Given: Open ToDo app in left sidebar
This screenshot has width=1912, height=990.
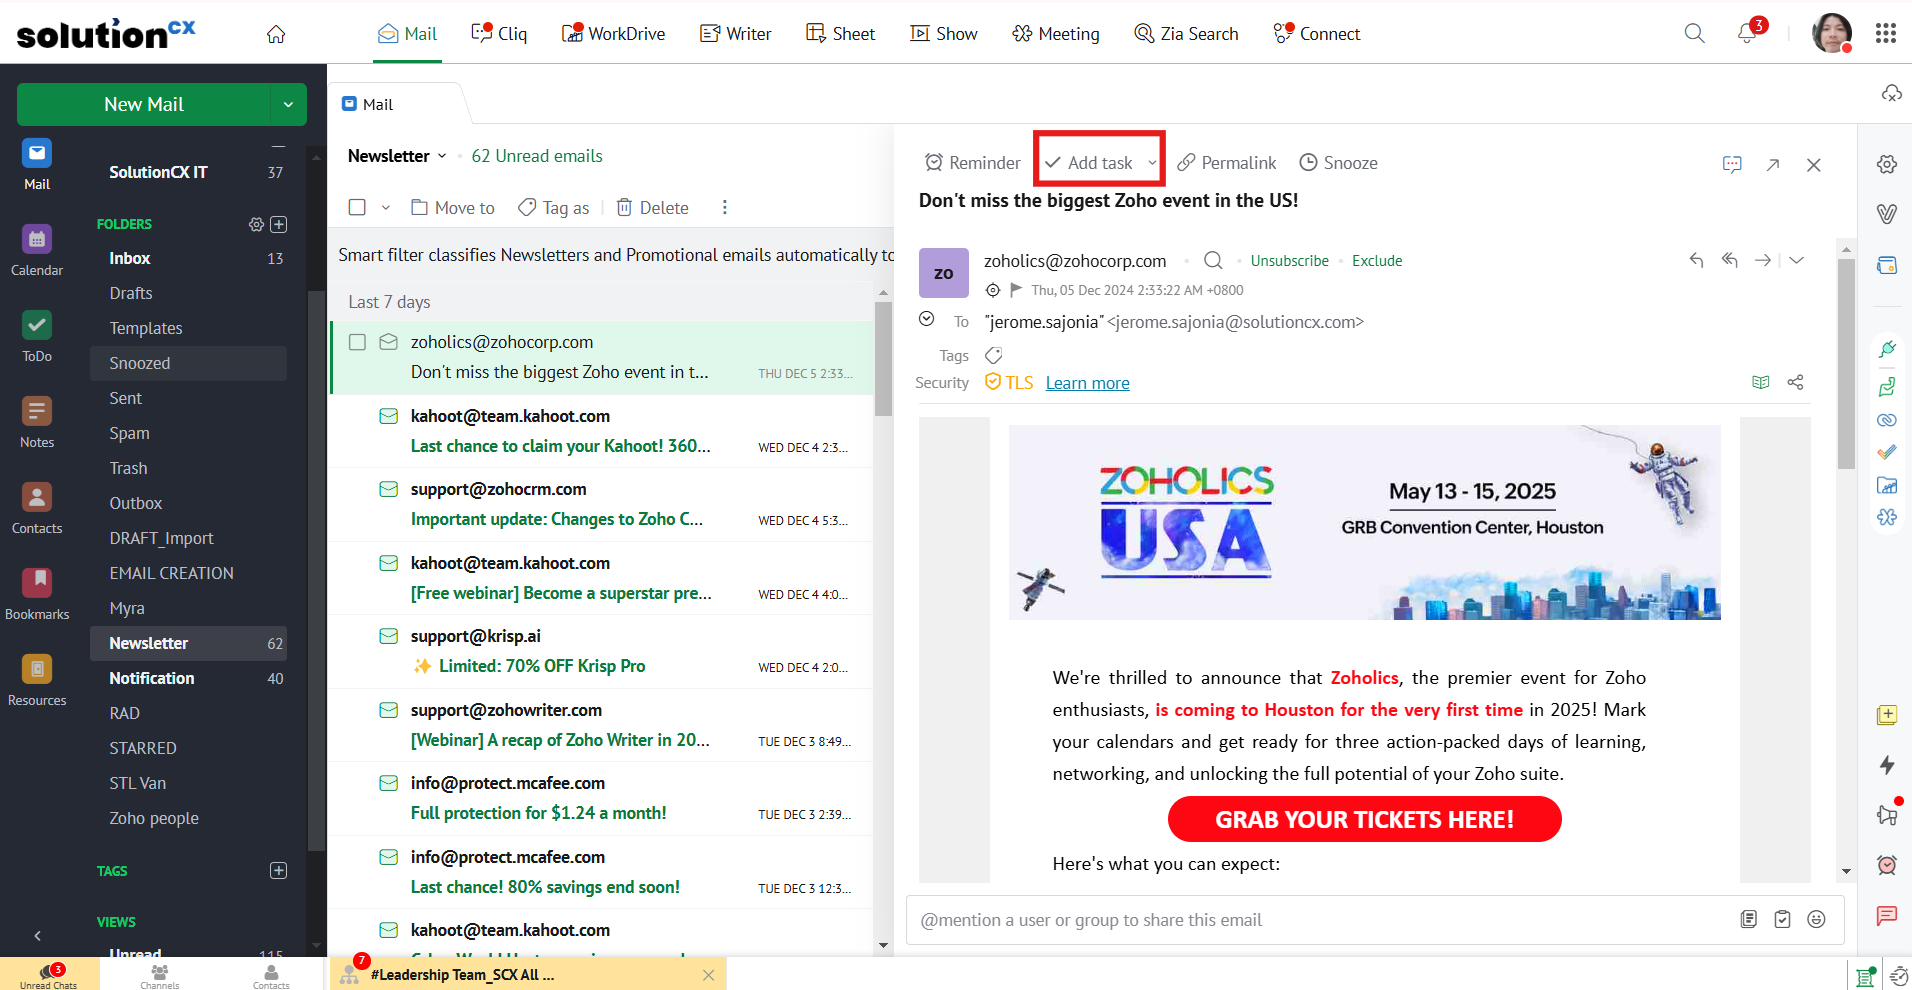Looking at the screenshot, I should (x=37, y=336).
